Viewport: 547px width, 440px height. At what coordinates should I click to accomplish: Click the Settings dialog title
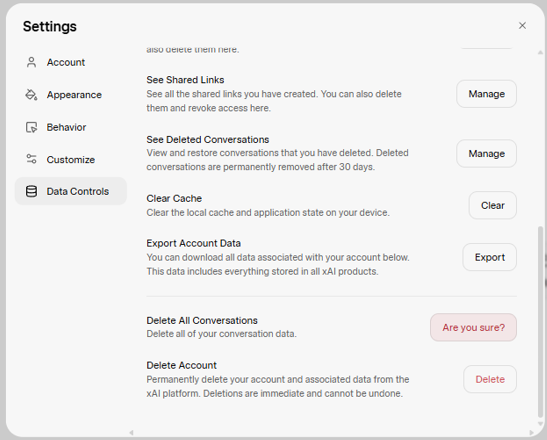(x=50, y=27)
